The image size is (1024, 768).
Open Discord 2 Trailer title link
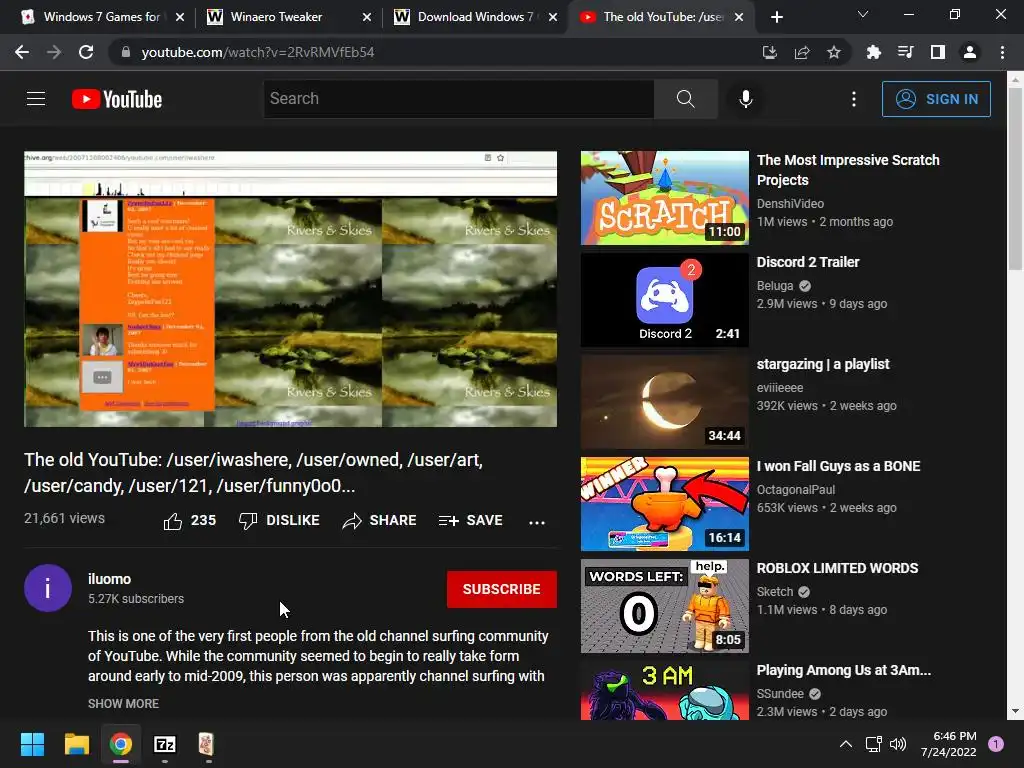click(x=808, y=262)
